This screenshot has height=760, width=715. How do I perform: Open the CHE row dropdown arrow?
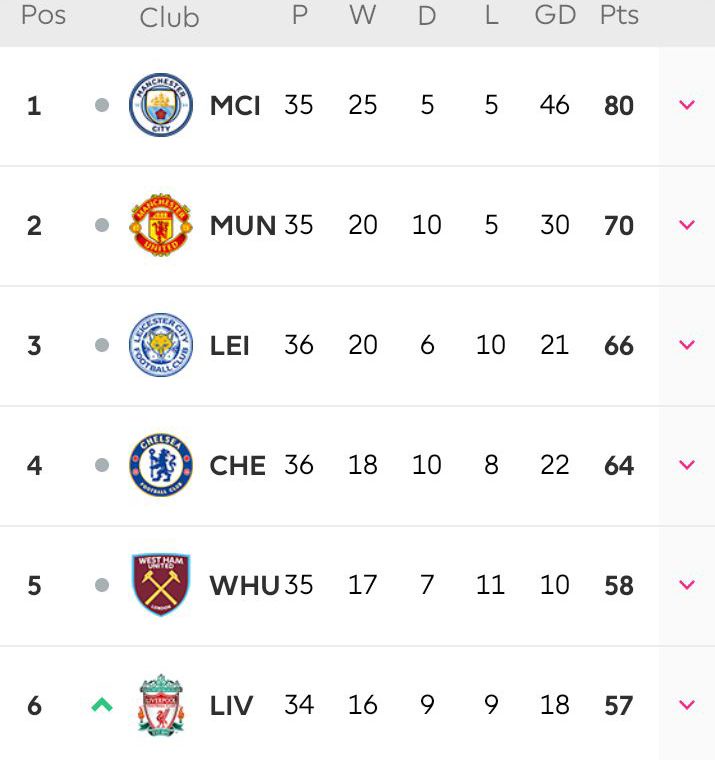pos(686,465)
